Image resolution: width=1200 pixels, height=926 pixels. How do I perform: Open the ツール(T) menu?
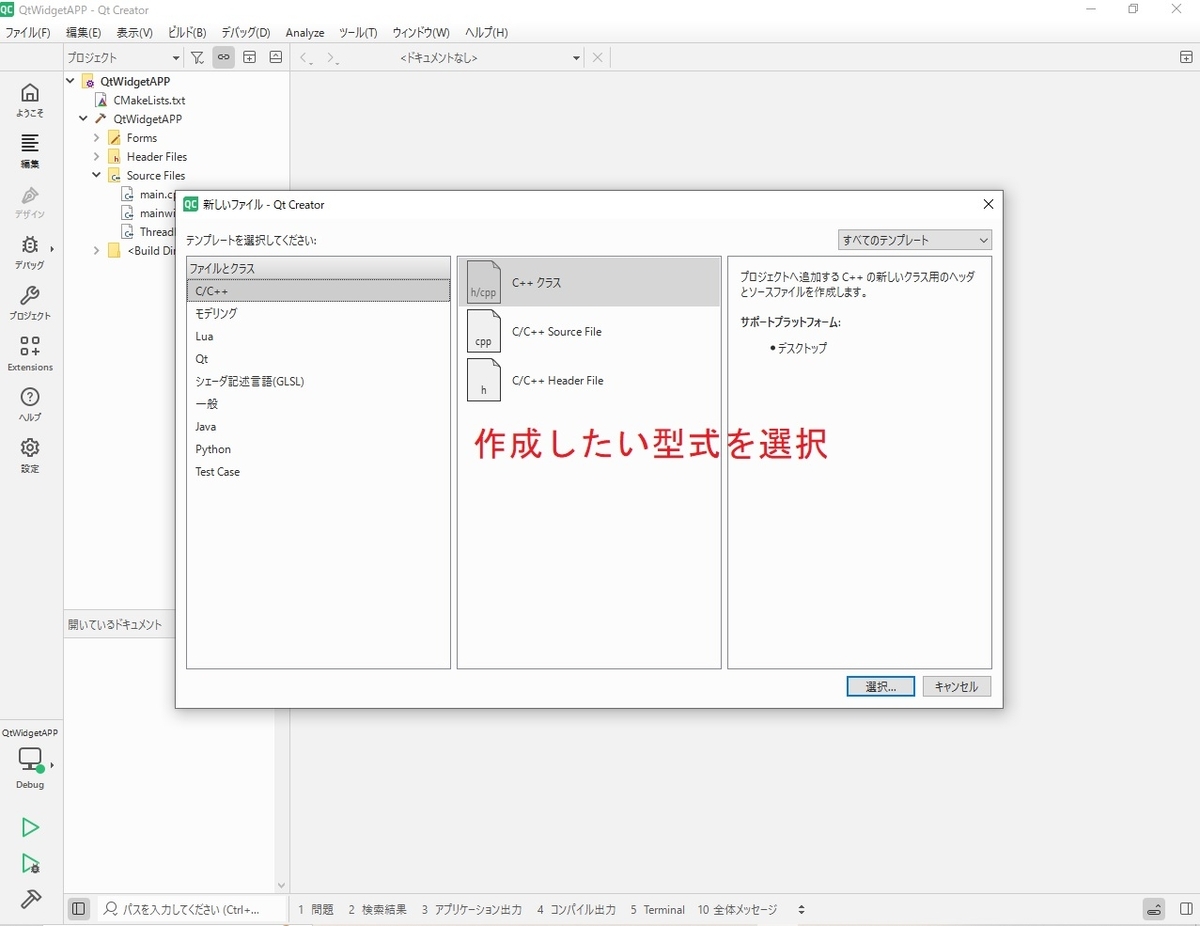358,32
